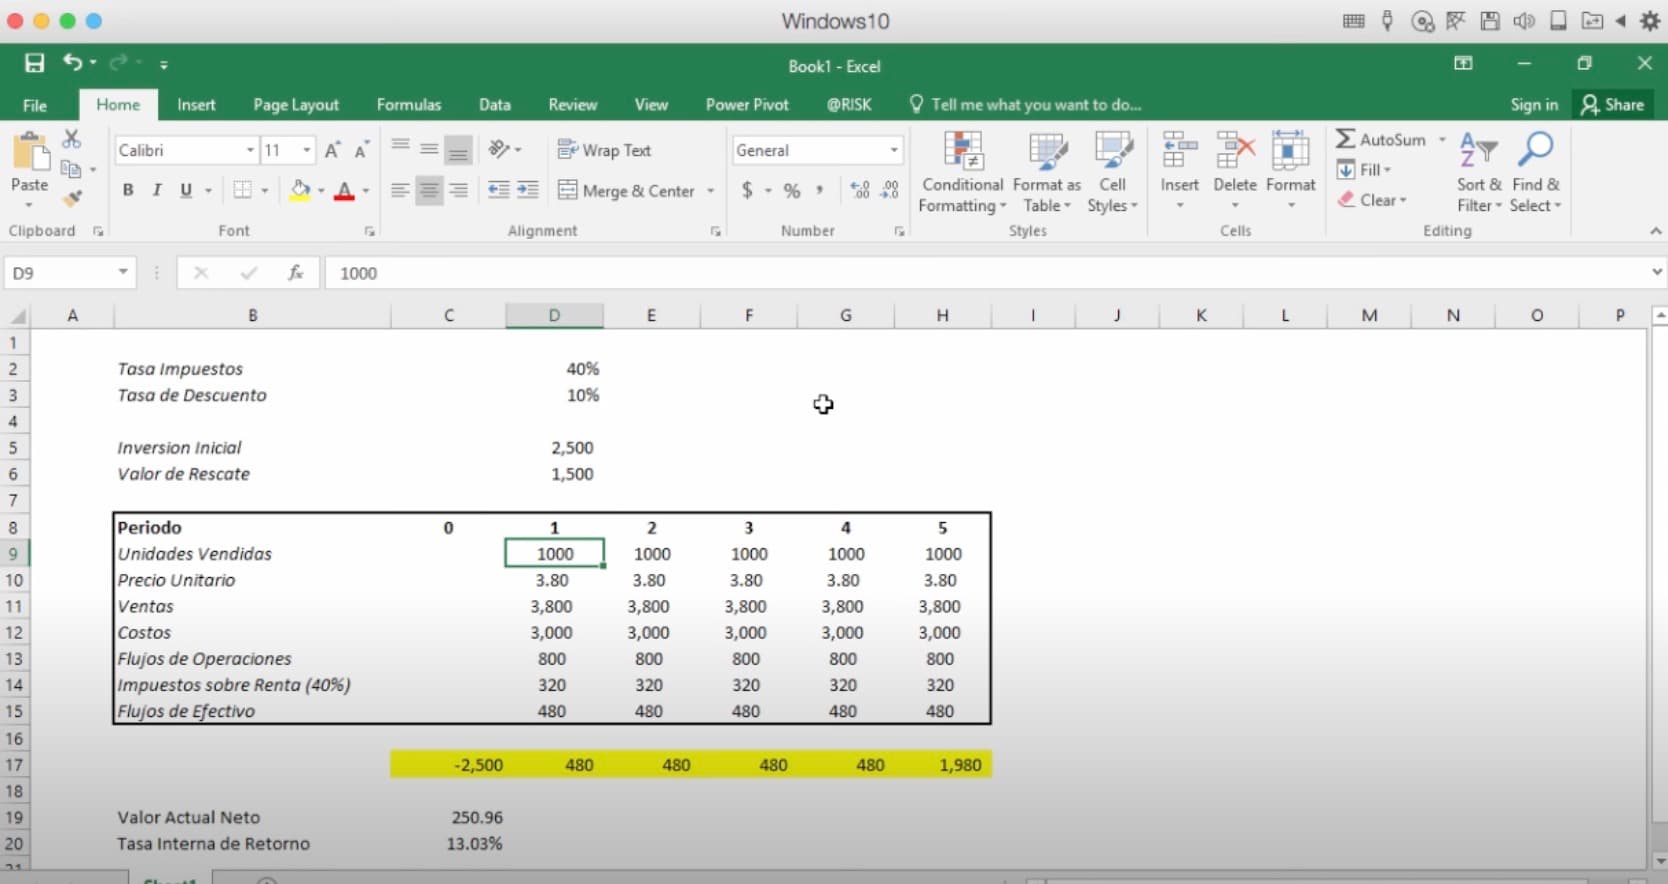
Task: Click the Share button
Action: tap(1612, 105)
